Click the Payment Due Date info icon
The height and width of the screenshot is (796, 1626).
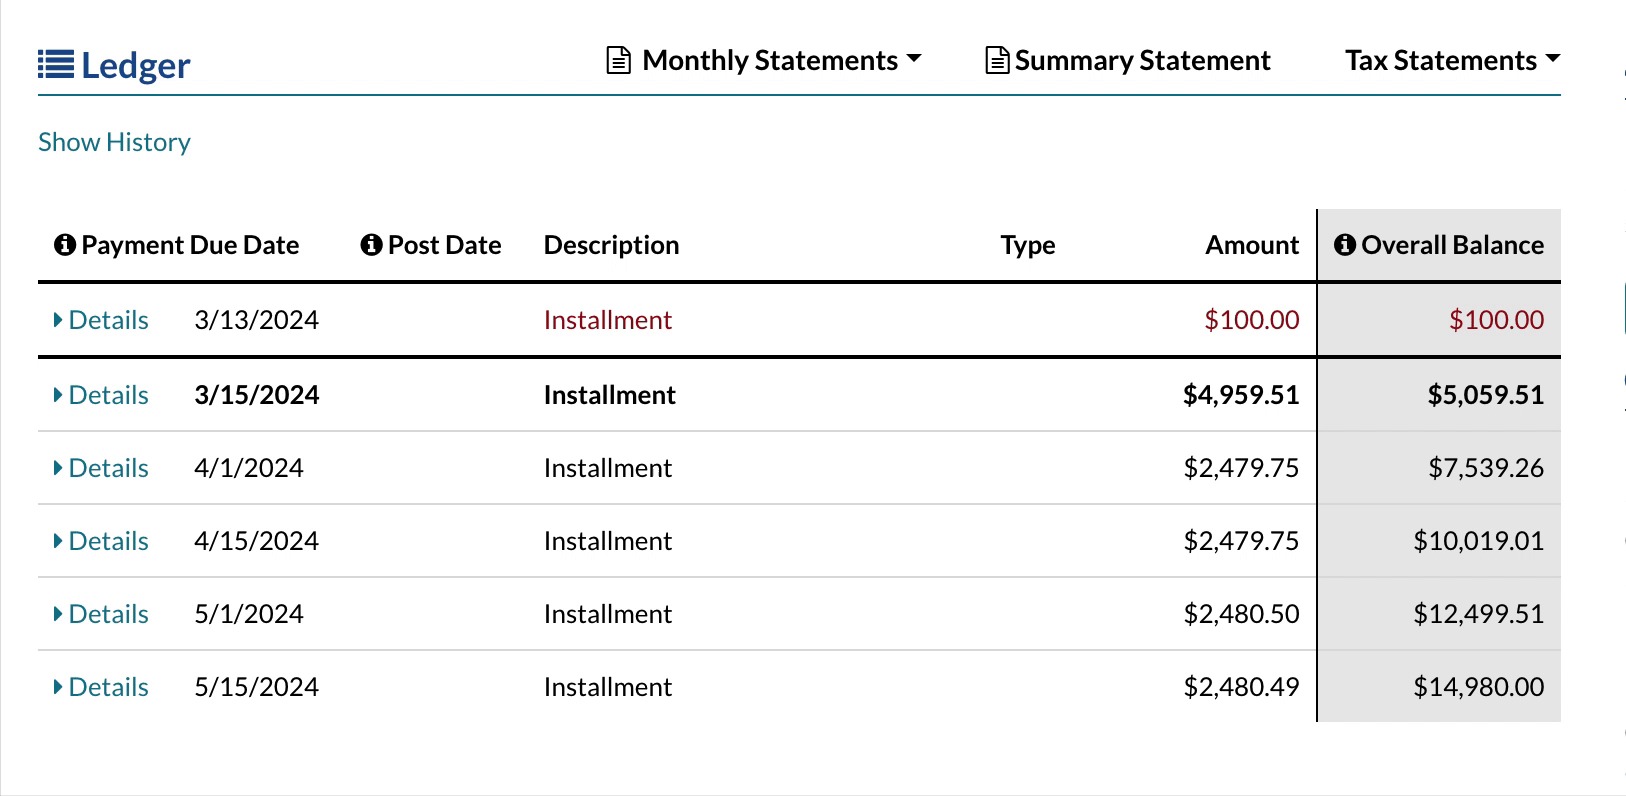[65, 245]
